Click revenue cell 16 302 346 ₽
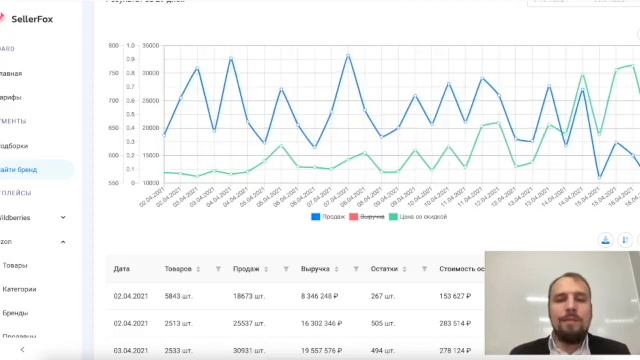Viewport: 640px width, 360px height. (x=322, y=323)
